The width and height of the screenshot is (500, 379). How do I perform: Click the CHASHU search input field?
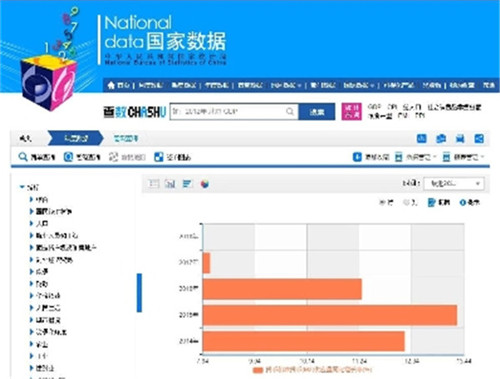tap(234, 112)
